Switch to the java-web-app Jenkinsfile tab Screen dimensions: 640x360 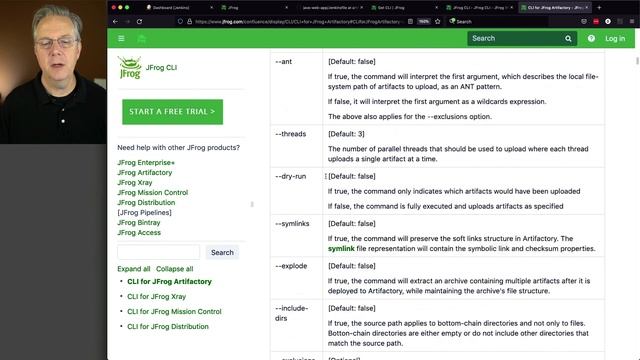(329, 7)
